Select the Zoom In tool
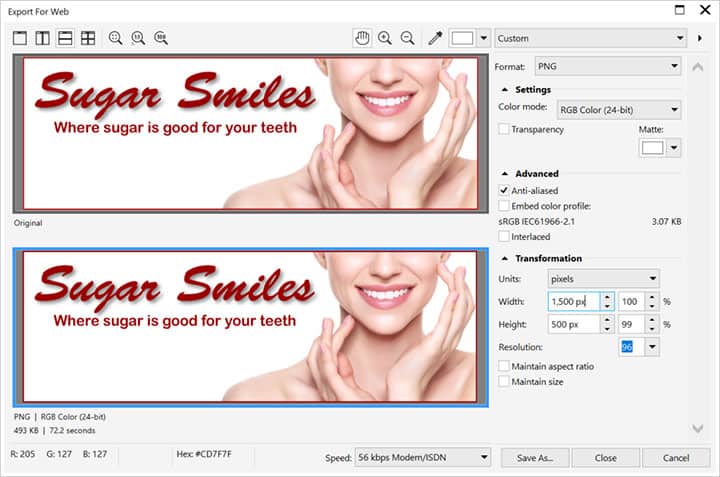This screenshot has width=720, height=477. [x=385, y=38]
